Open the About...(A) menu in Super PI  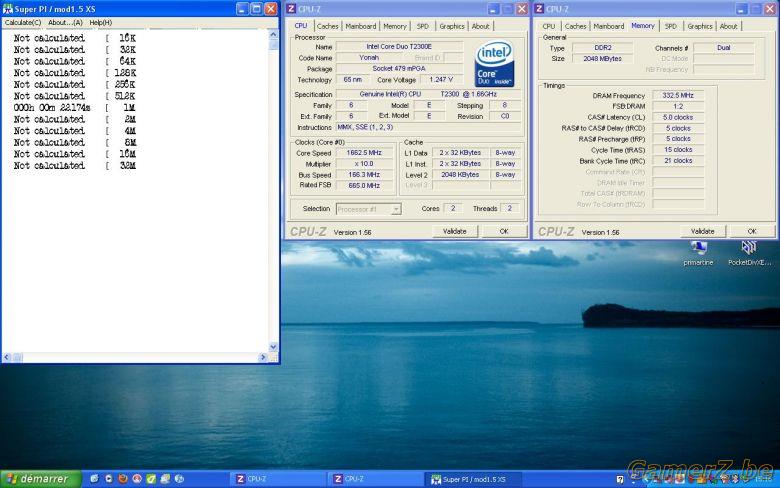pyautogui.click(x=65, y=23)
